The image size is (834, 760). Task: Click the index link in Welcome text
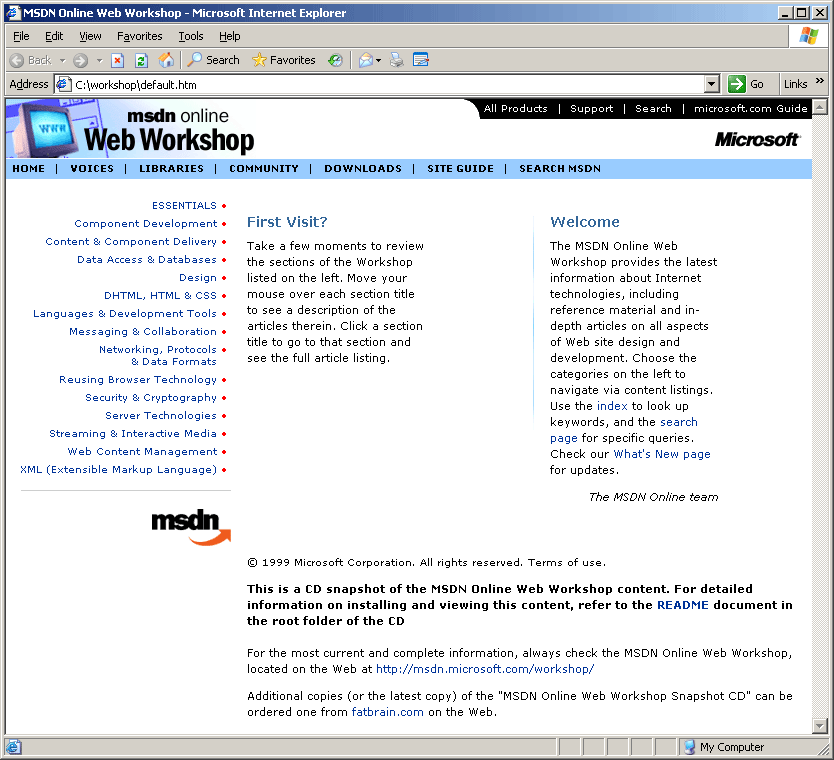pyautogui.click(x=612, y=406)
